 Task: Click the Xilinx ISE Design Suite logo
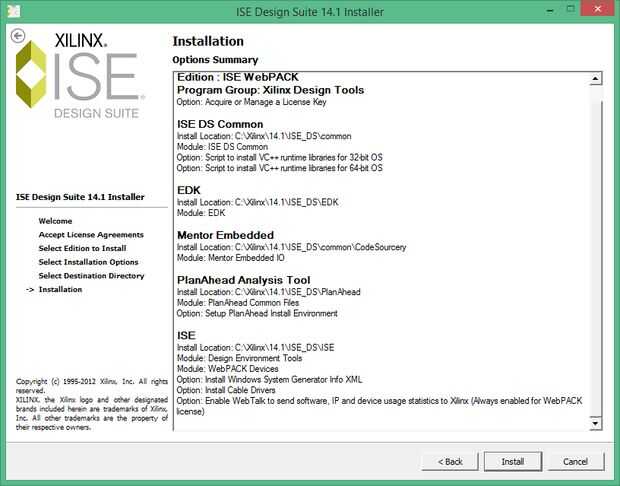click(80, 75)
